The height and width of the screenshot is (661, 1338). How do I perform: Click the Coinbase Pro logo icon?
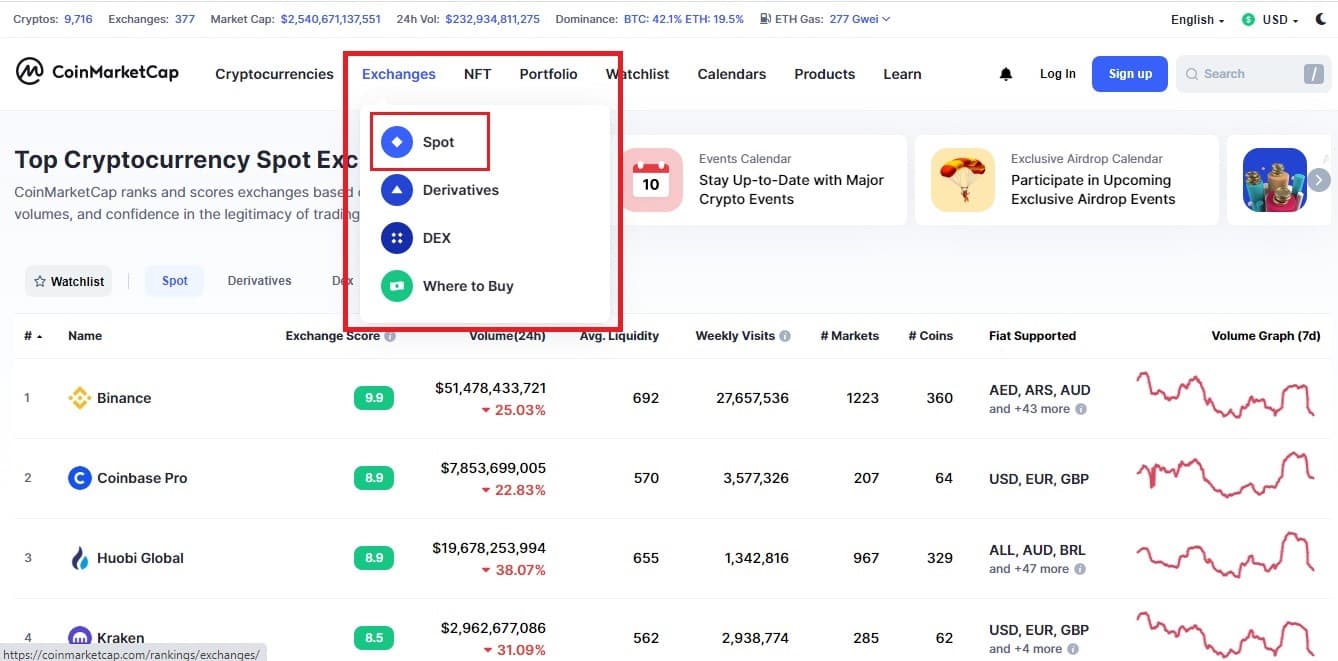tap(79, 478)
